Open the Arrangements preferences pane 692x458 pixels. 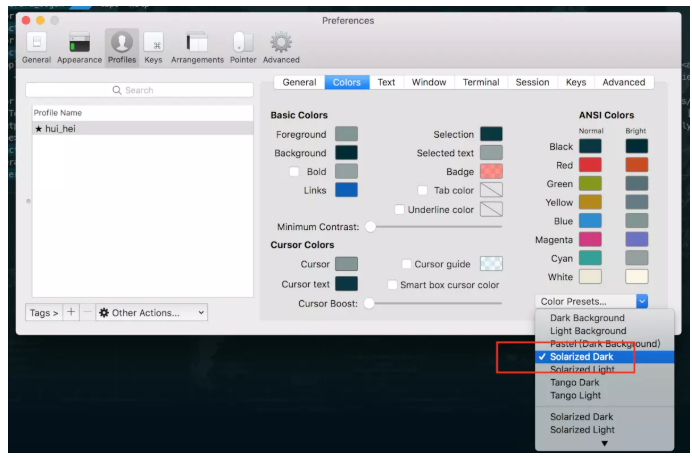click(x=197, y=46)
